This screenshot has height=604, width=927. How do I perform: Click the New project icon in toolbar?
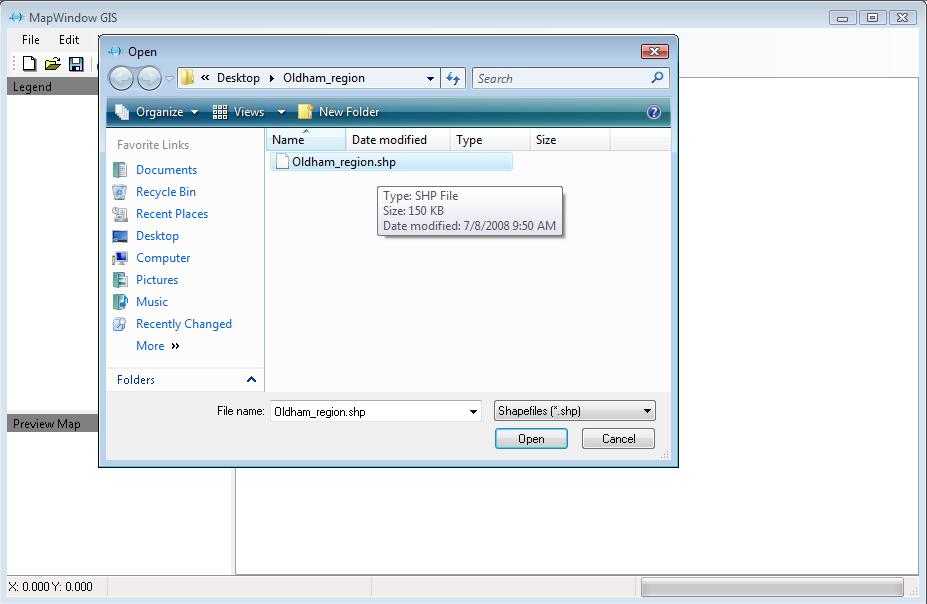(x=30, y=64)
